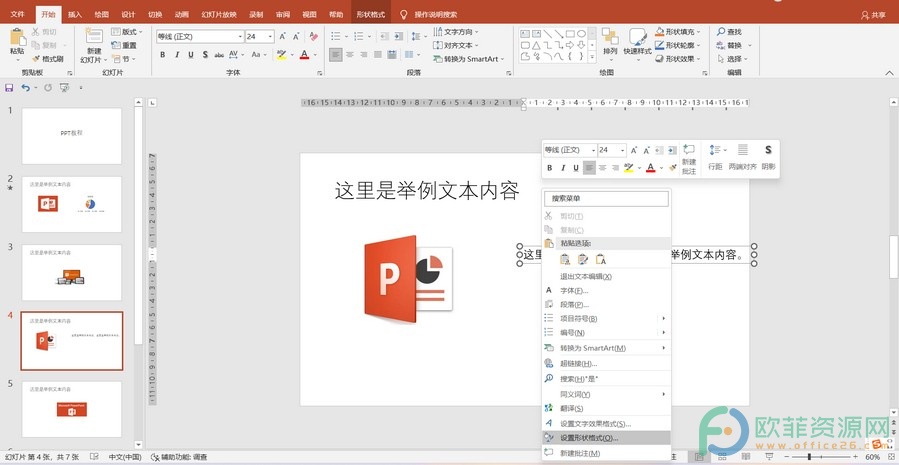This screenshot has width=899, height=465.
Task: Toggle center align in ribbon paragraph group
Action: pos(350,54)
